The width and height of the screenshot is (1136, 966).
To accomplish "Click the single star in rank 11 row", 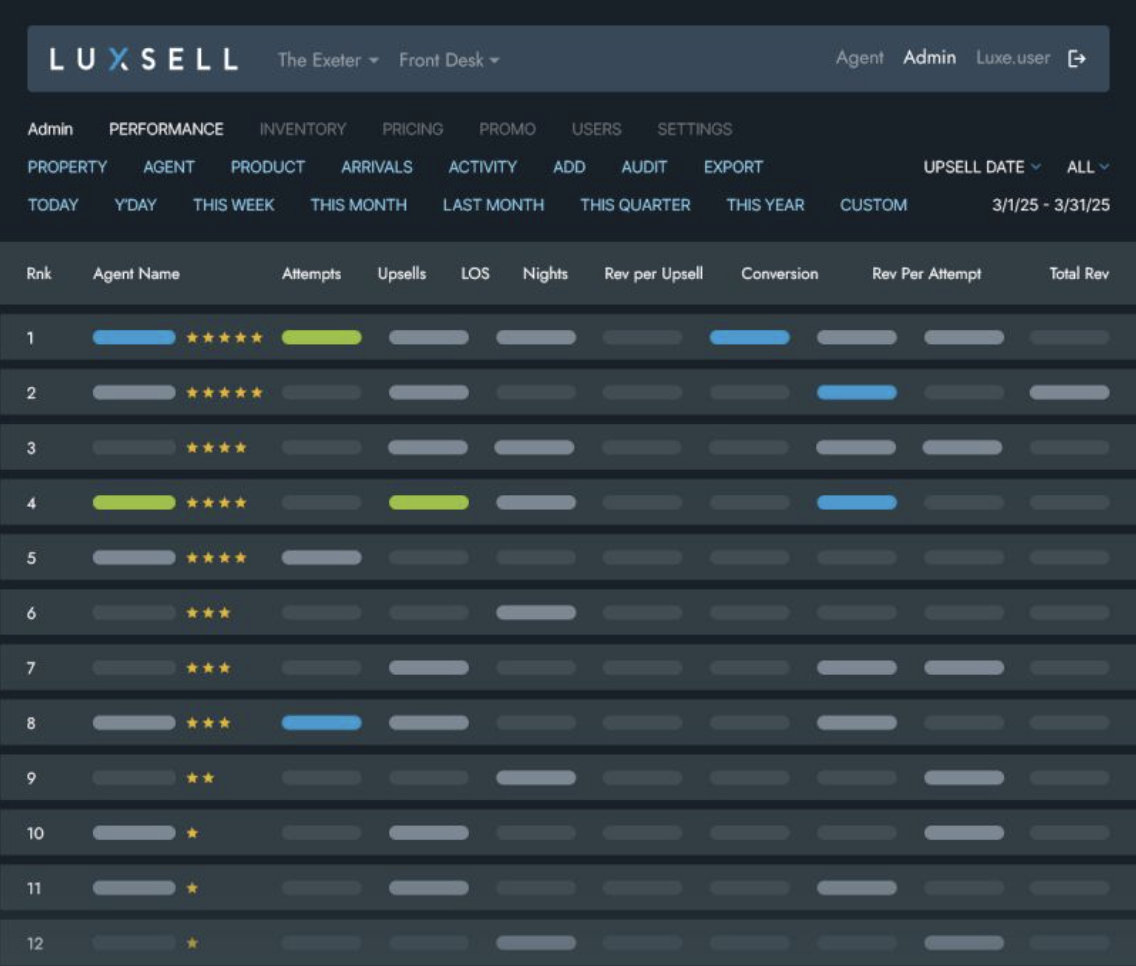I will tap(192, 888).
